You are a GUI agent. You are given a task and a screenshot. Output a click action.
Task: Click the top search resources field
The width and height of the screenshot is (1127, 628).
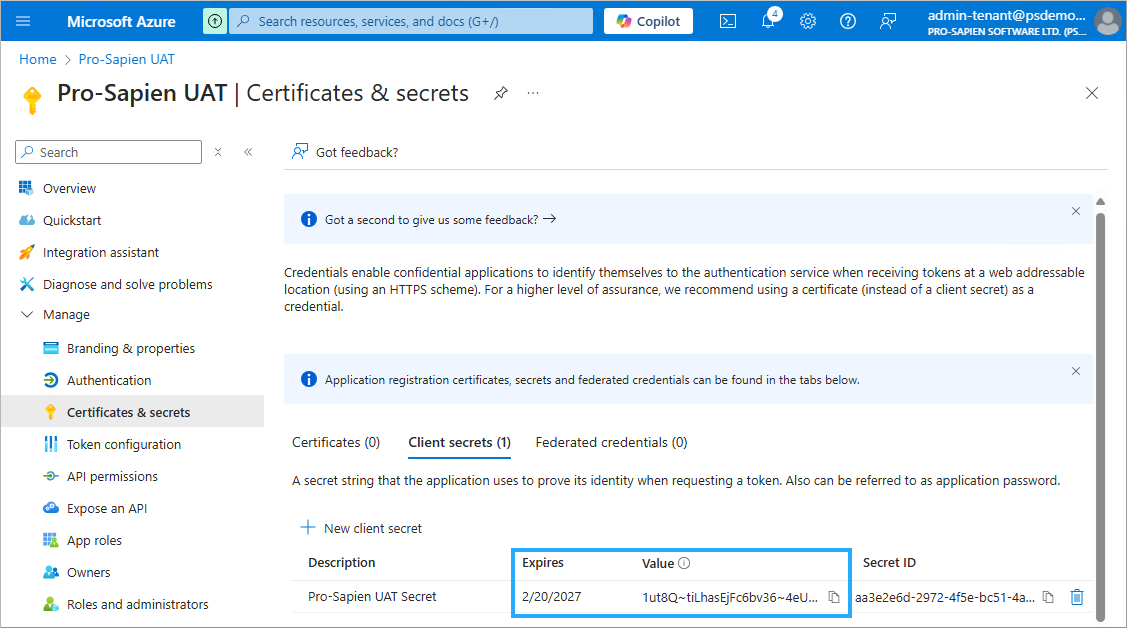[410, 21]
